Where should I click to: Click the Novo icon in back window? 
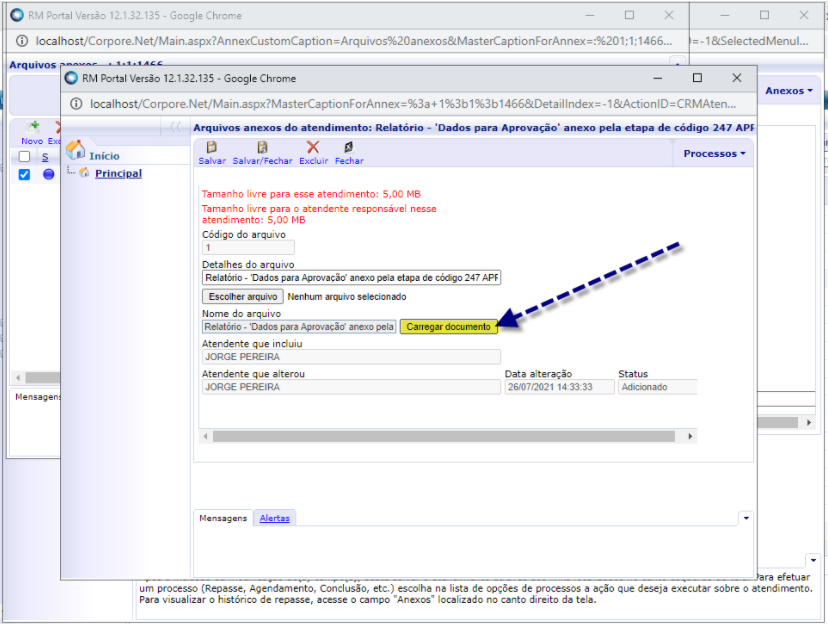click(x=33, y=127)
